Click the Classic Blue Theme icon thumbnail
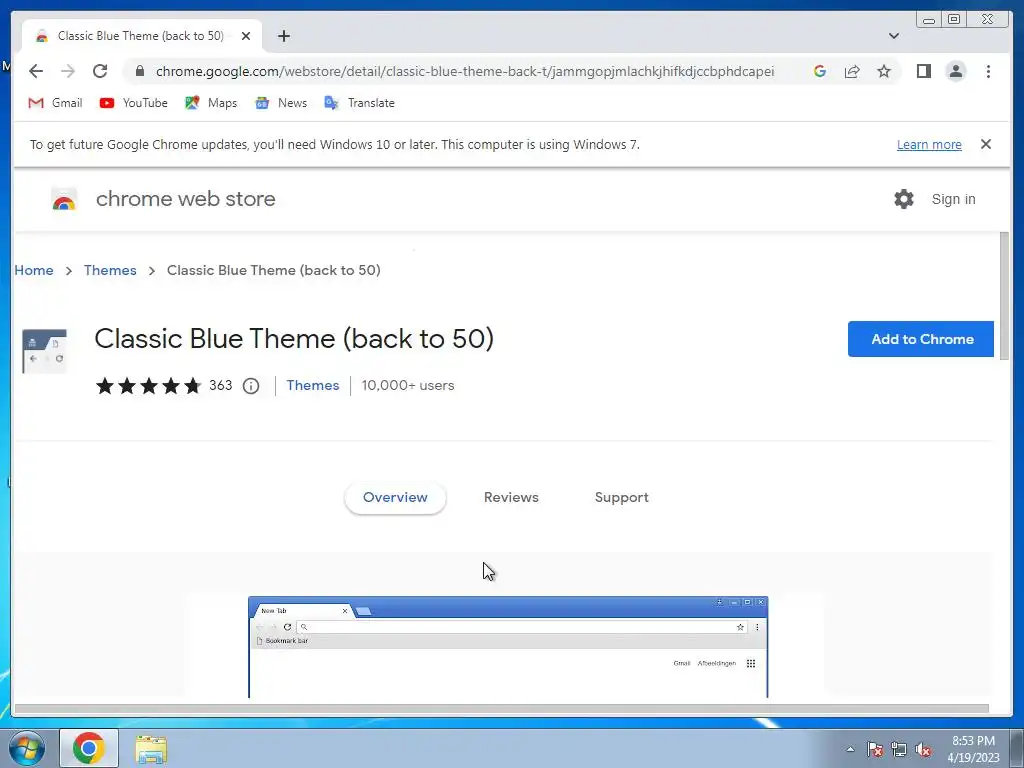The image size is (1024, 768). click(44, 351)
